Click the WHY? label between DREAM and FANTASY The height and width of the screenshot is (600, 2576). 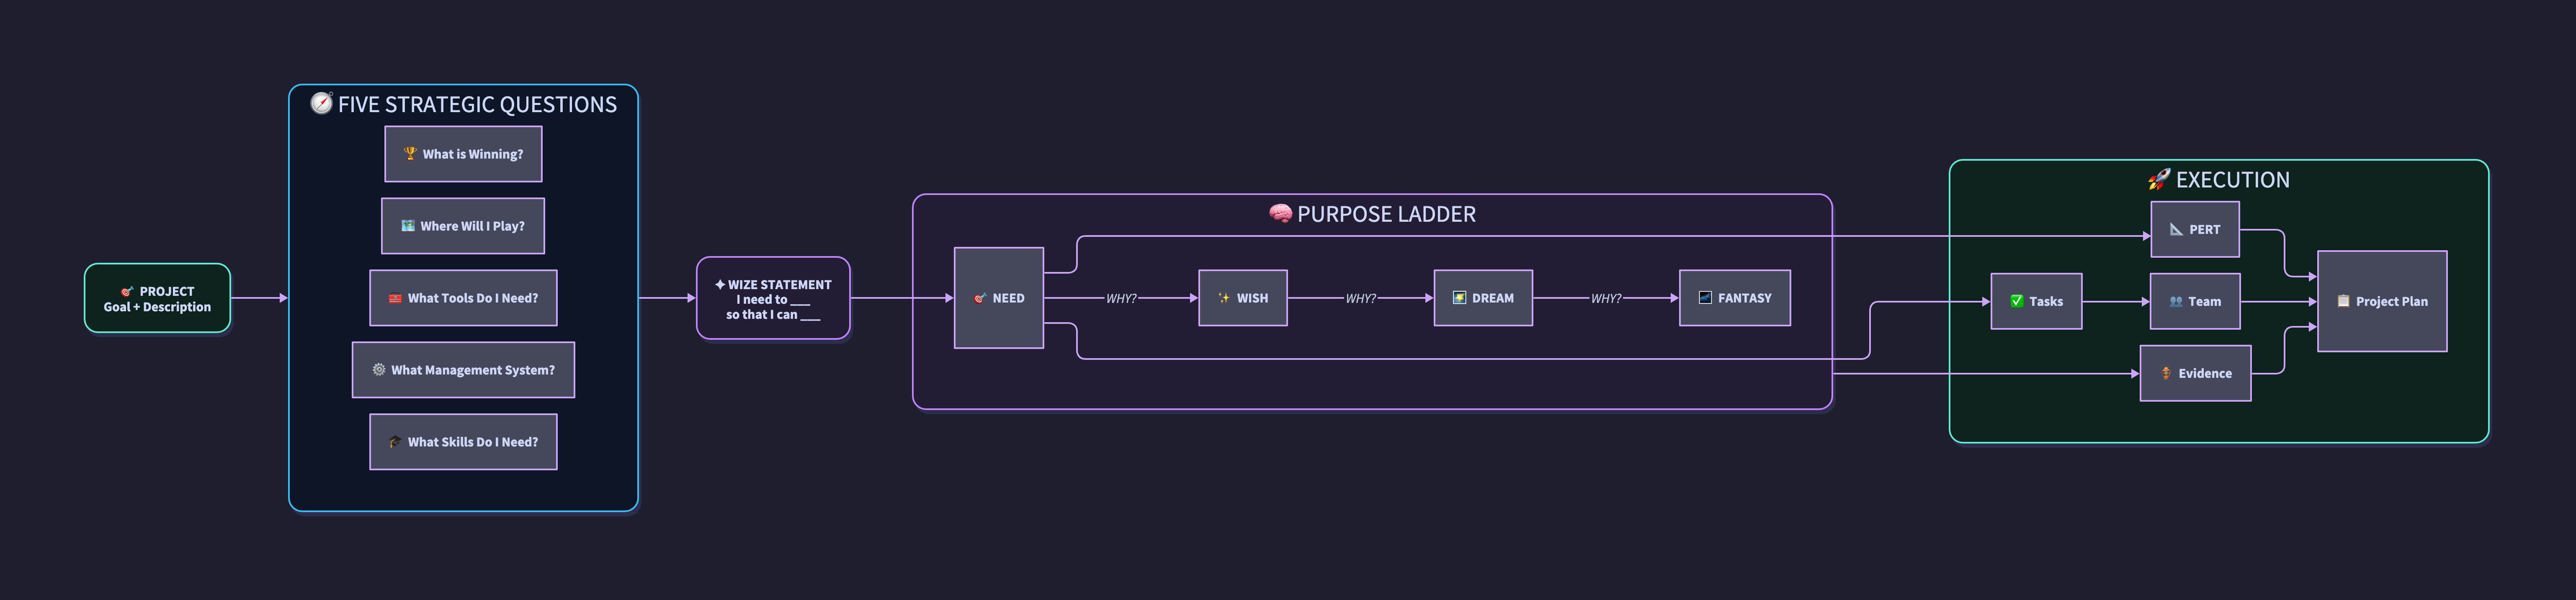(x=1606, y=298)
